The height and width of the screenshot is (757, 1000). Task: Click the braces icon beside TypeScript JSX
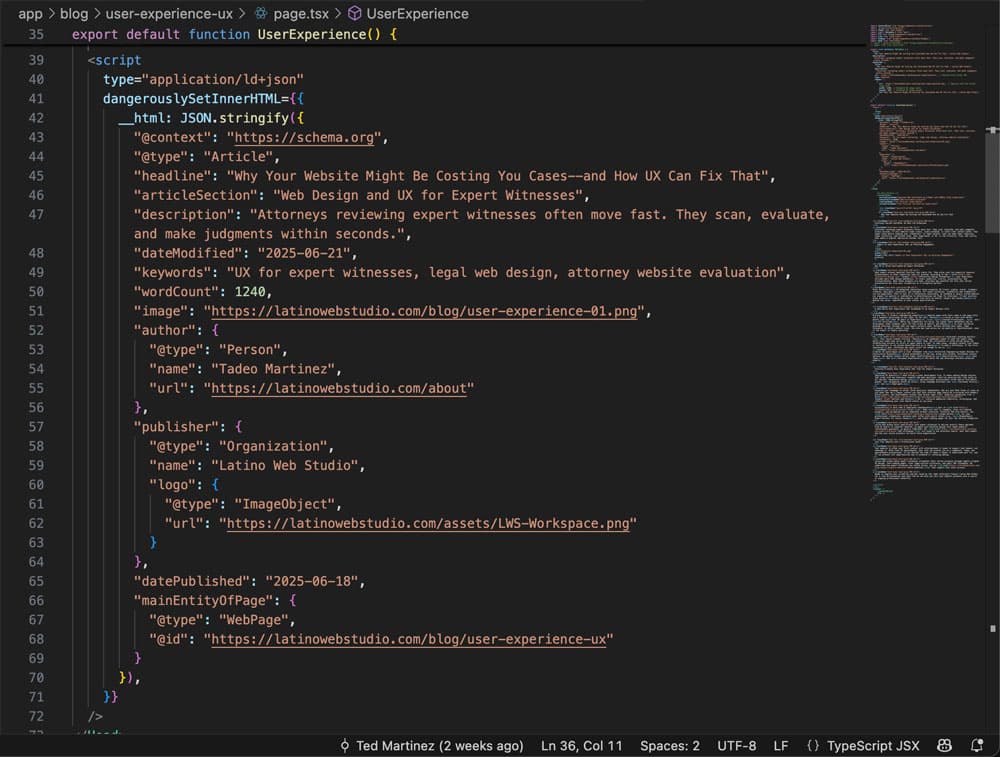[812, 746]
